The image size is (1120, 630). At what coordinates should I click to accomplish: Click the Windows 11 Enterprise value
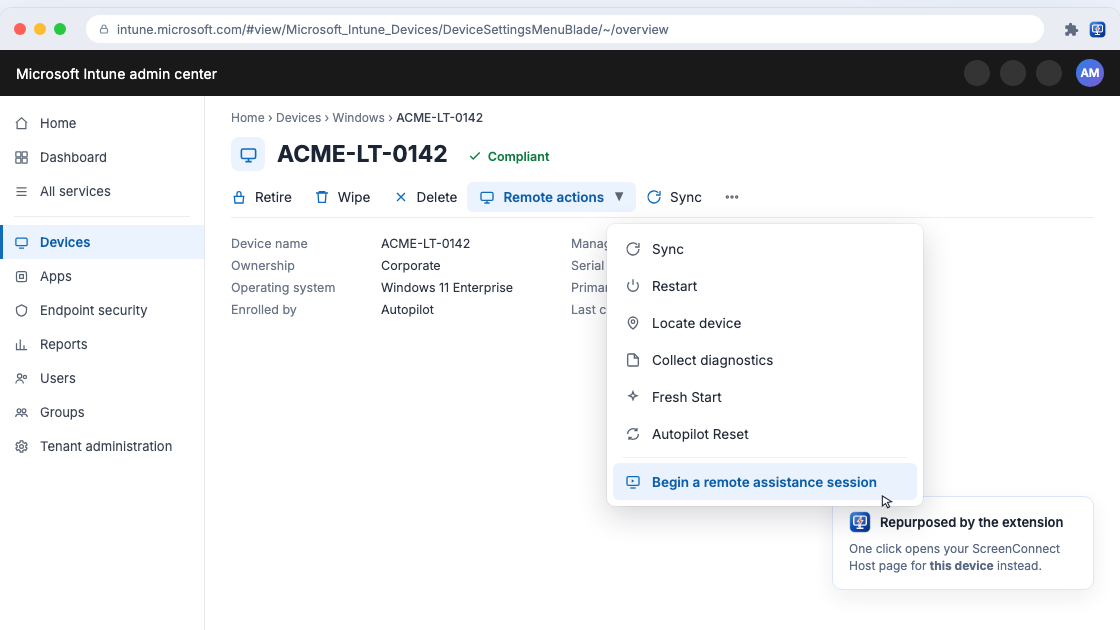click(446, 288)
